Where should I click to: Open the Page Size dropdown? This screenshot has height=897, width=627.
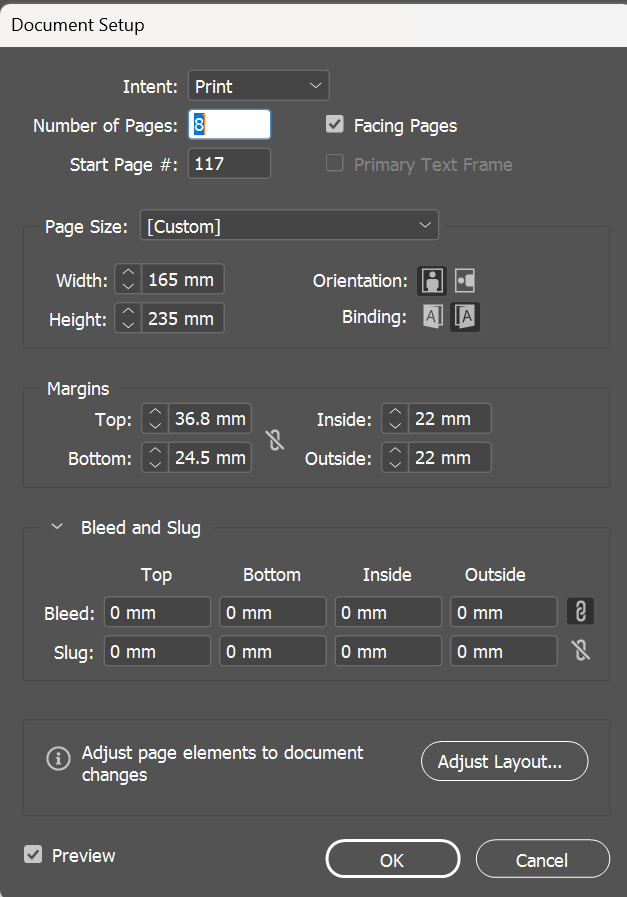coord(289,226)
